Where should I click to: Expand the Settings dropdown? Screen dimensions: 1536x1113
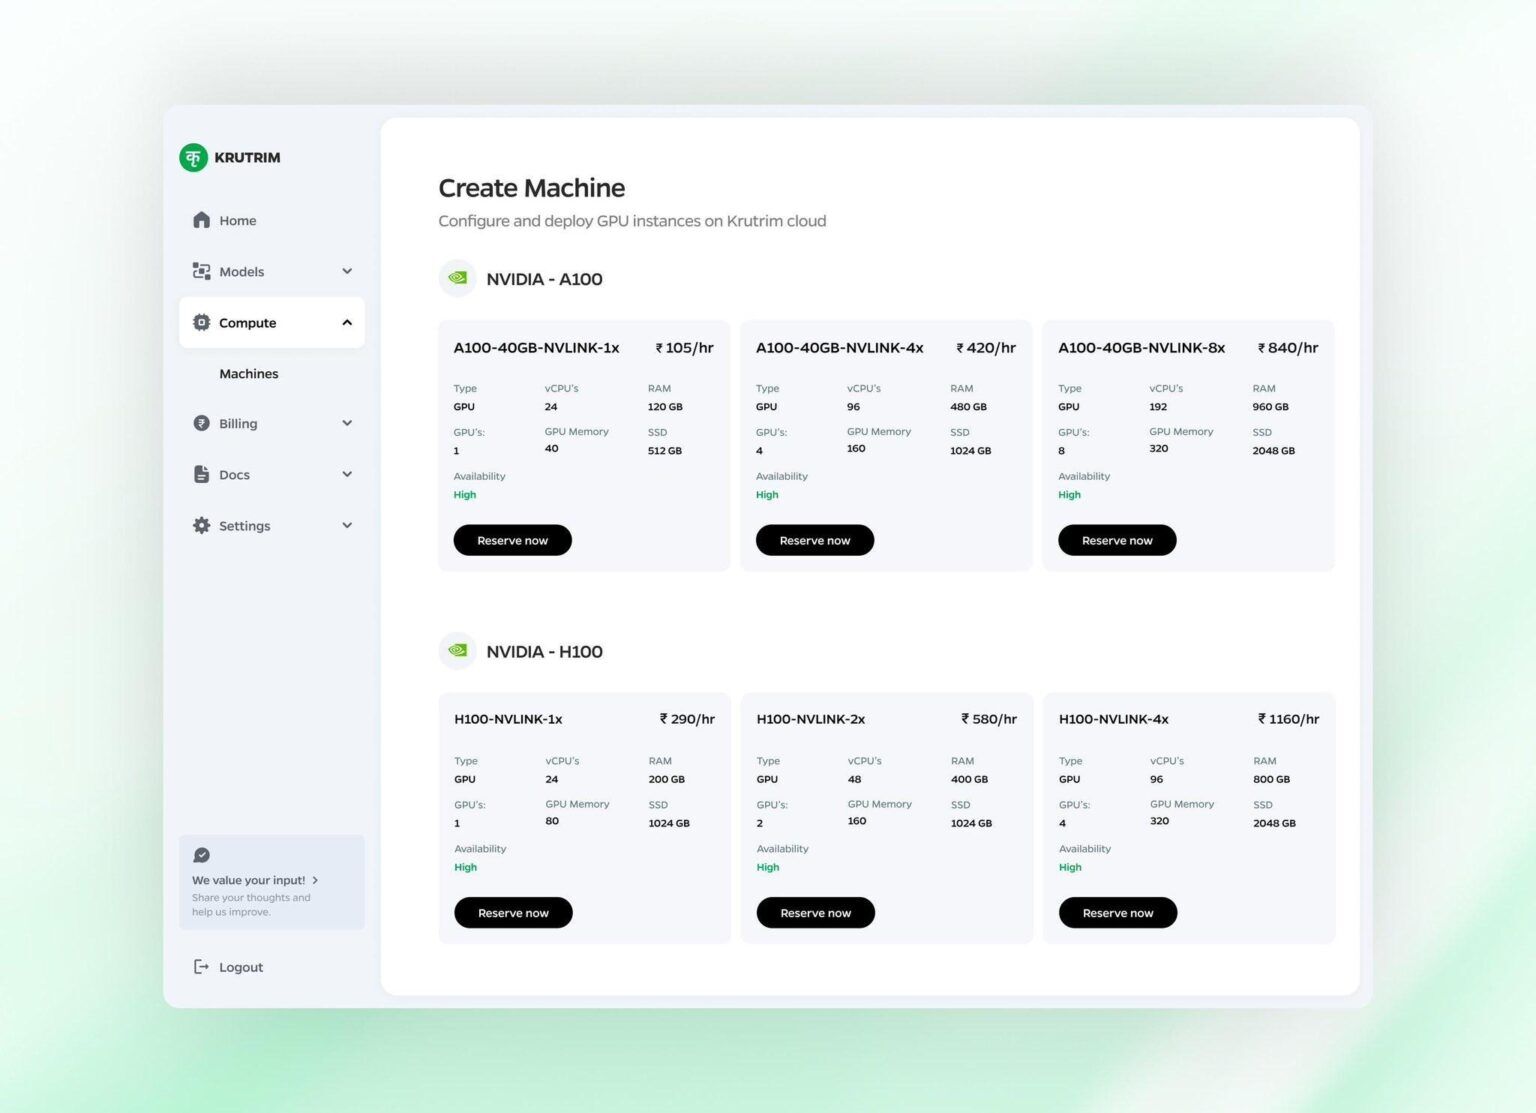347,525
